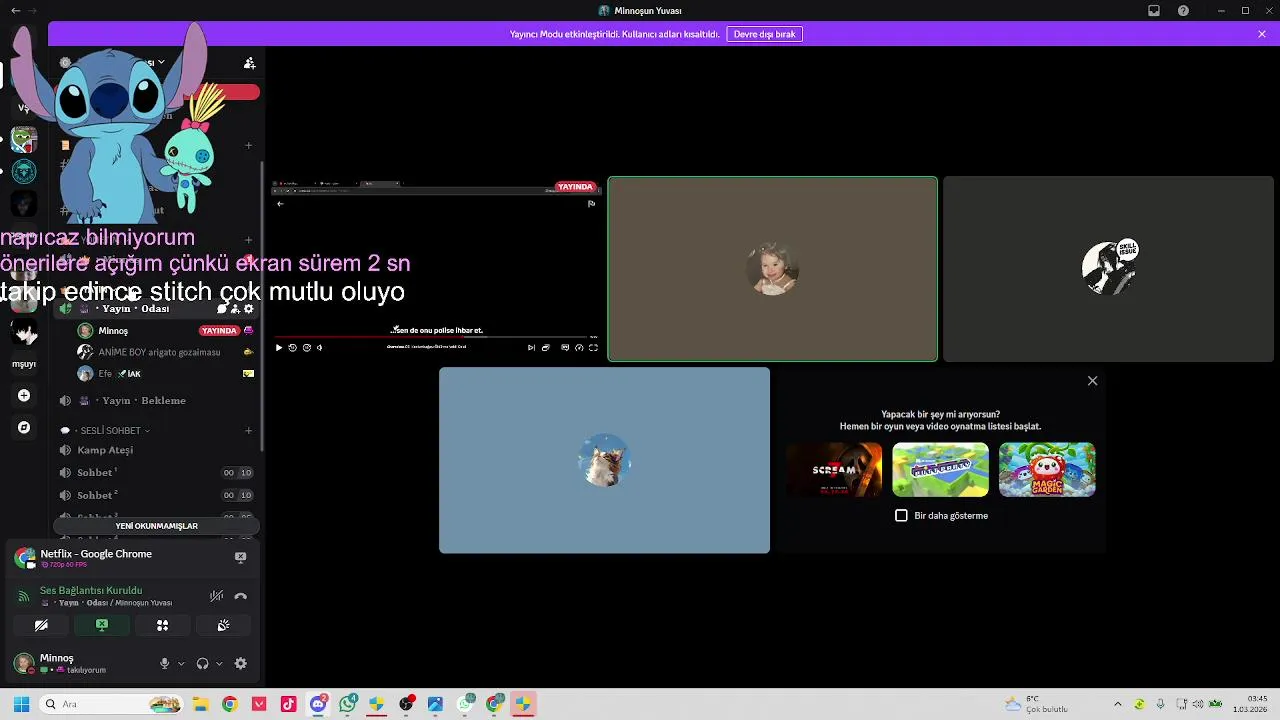The height and width of the screenshot is (720, 1280).
Task: Open the Discord inbox icon
Action: 1154,11
